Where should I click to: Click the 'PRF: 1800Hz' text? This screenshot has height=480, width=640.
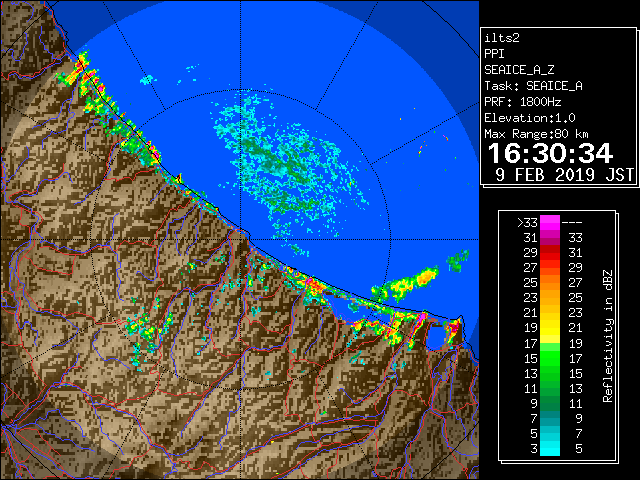pos(522,102)
